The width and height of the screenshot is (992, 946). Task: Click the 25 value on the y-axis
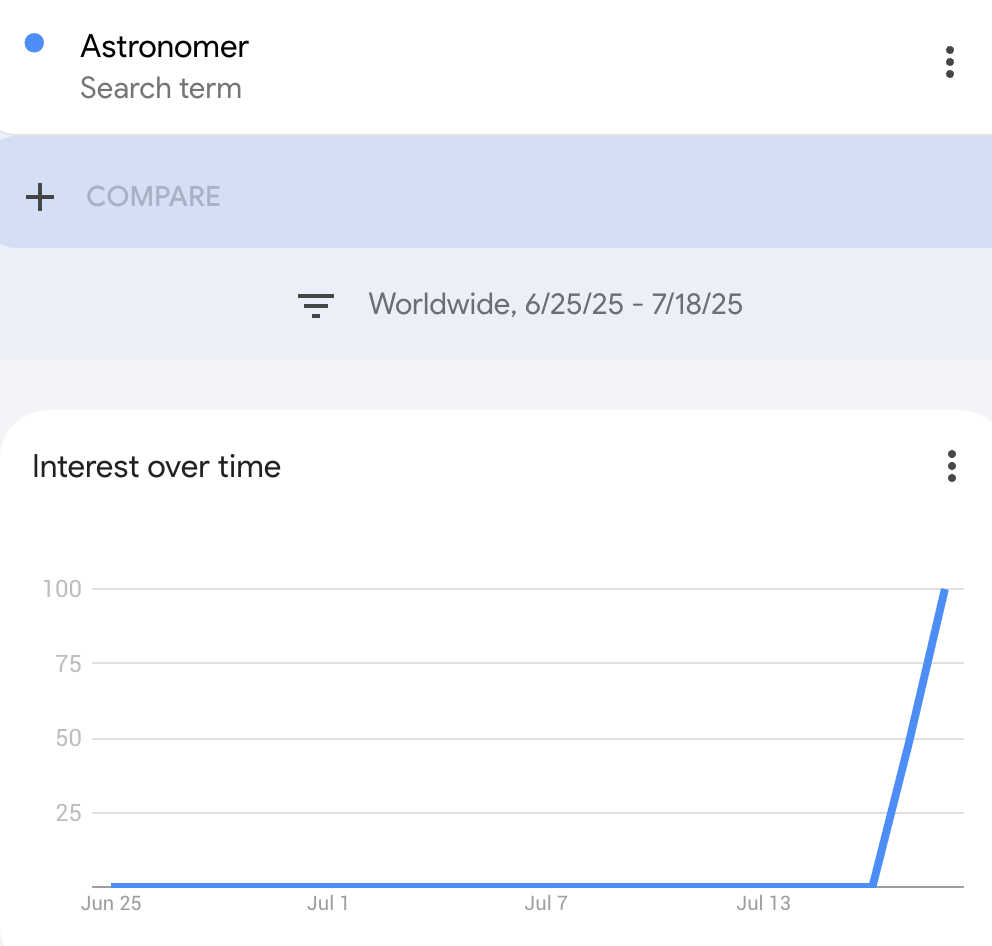click(68, 813)
